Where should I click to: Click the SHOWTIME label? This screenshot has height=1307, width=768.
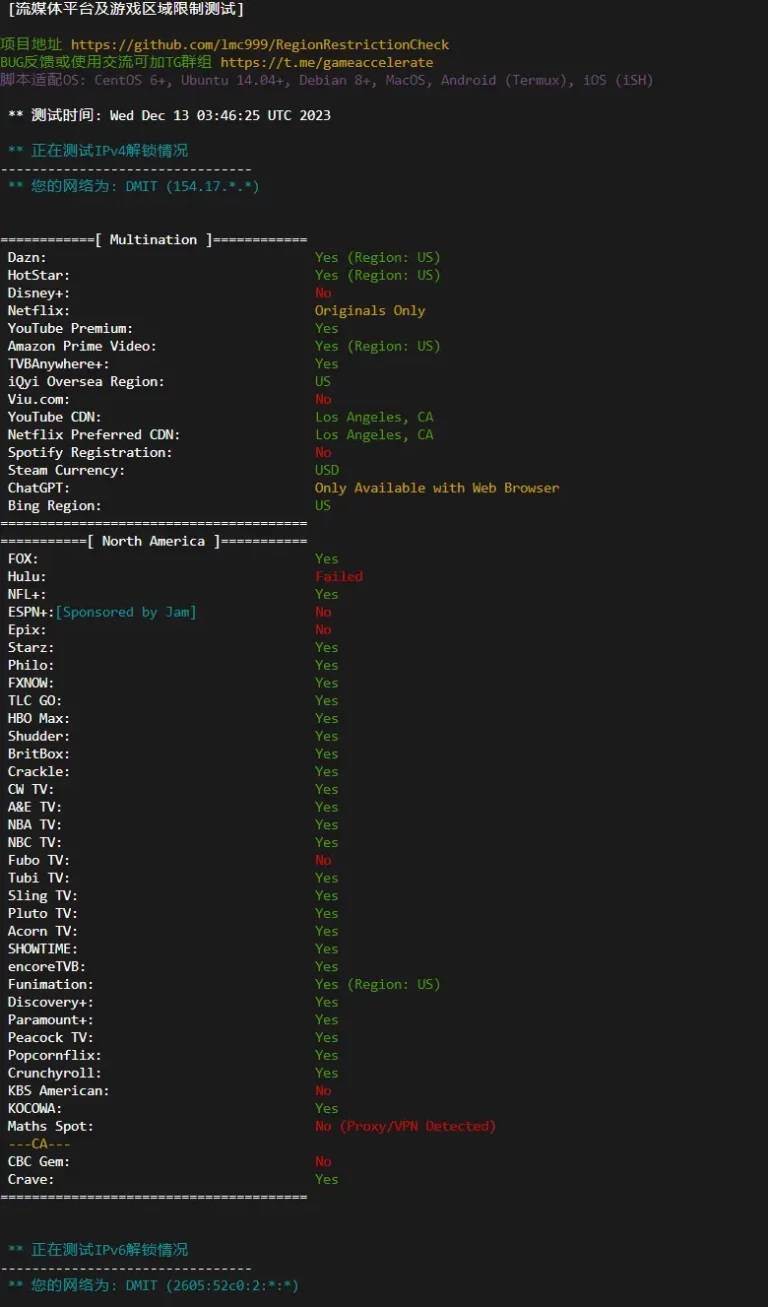pyautogui.click(x=43, y=949)
